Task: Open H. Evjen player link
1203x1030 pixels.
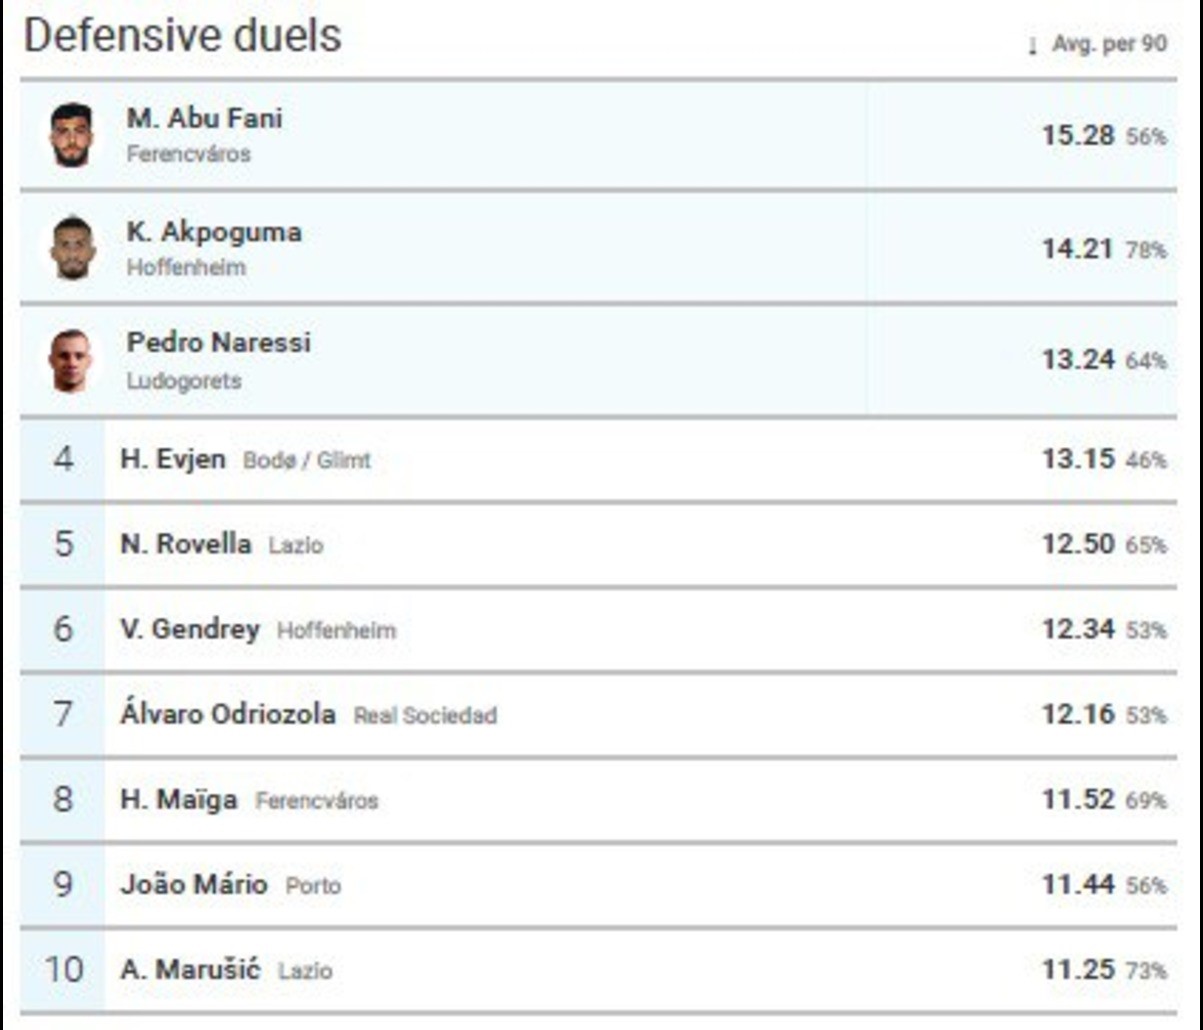Action: coord(172,460)
